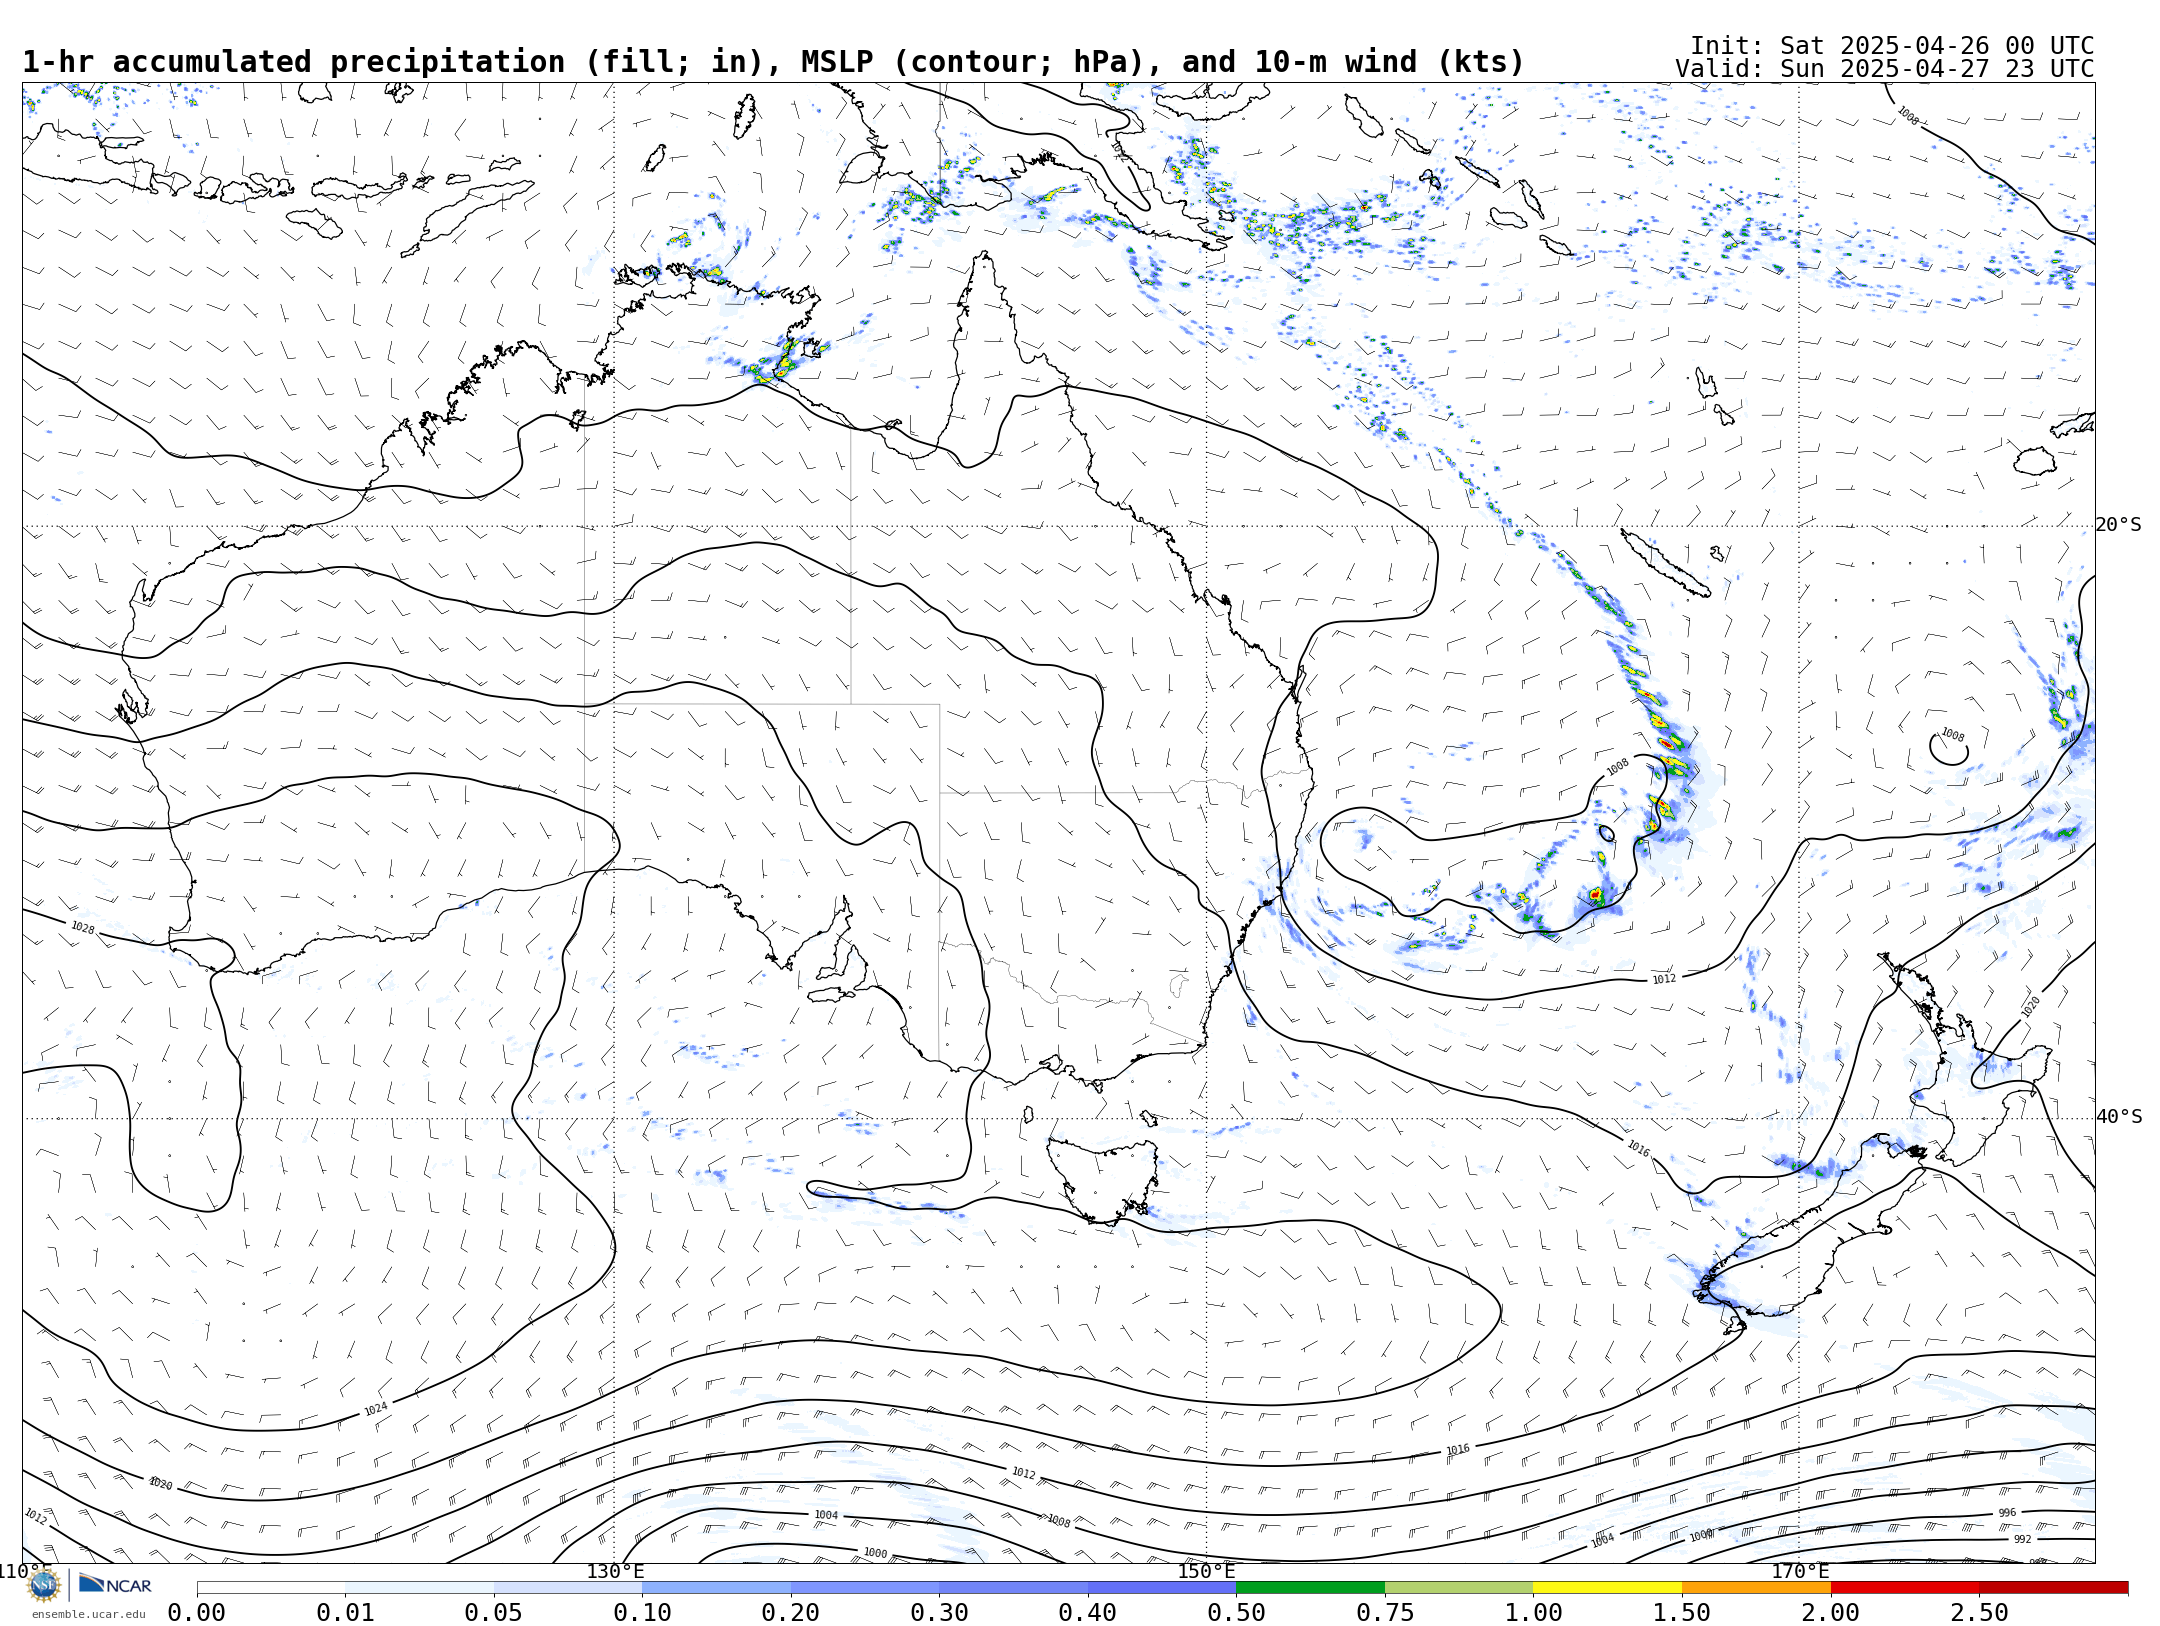Click the 0.00 colorbar tick label
This screenshot has height=1626, width=2160.
click(x=197, y=1613)
